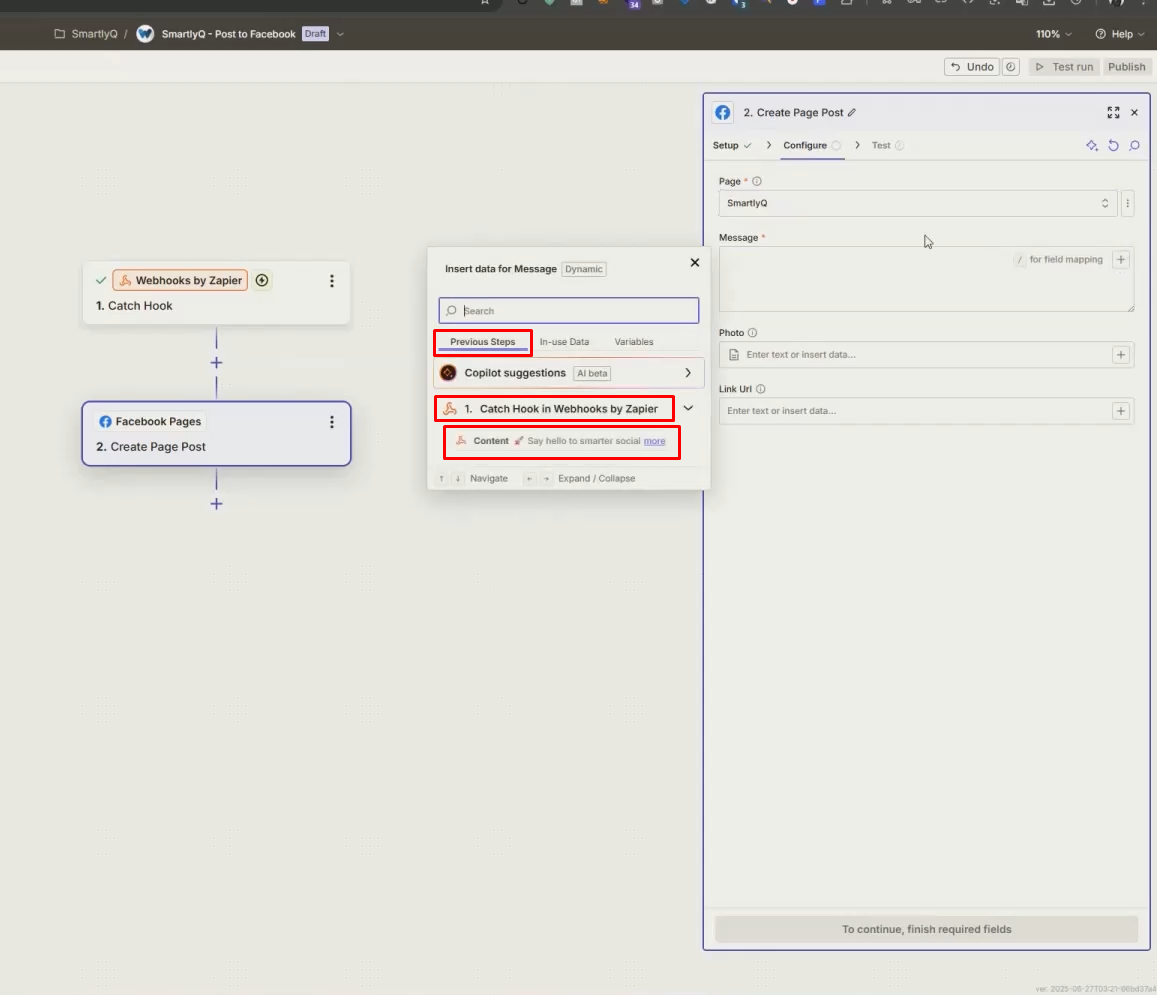Close the Insert data for Message popup
The image size is (1157, 995).
coord(694,263)
